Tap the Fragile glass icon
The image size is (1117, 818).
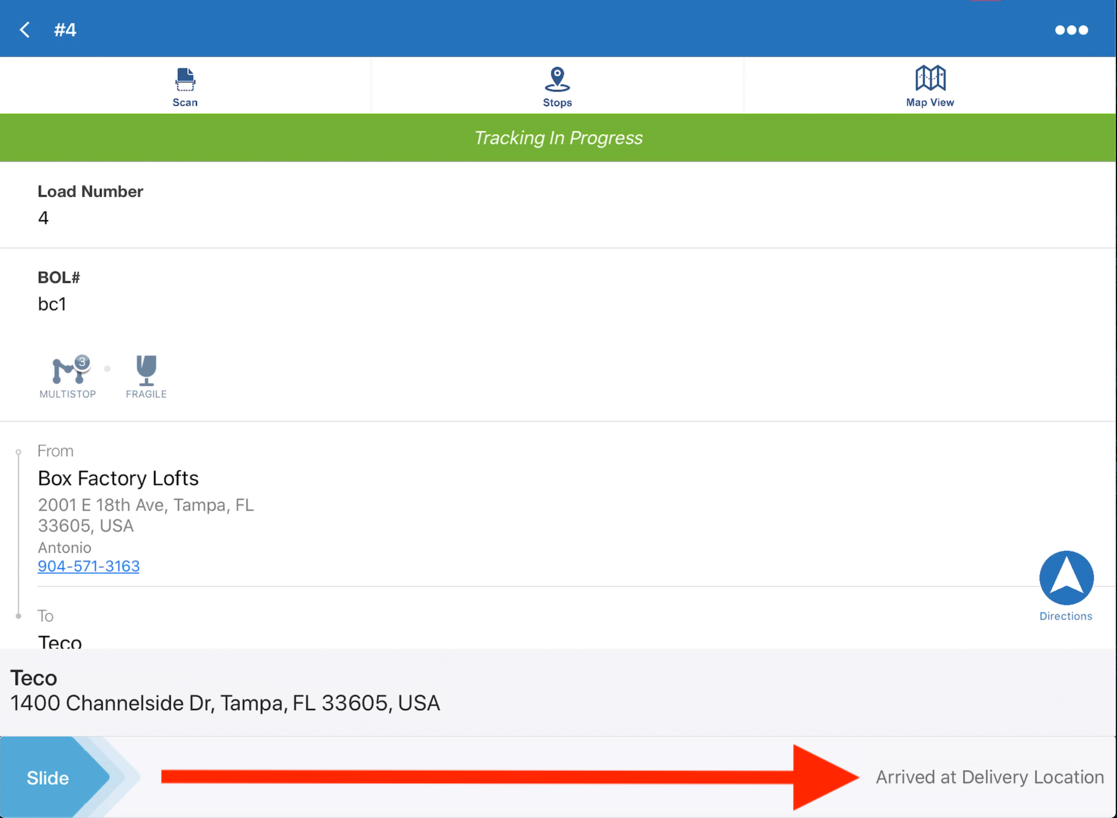(x=146, y=371)
